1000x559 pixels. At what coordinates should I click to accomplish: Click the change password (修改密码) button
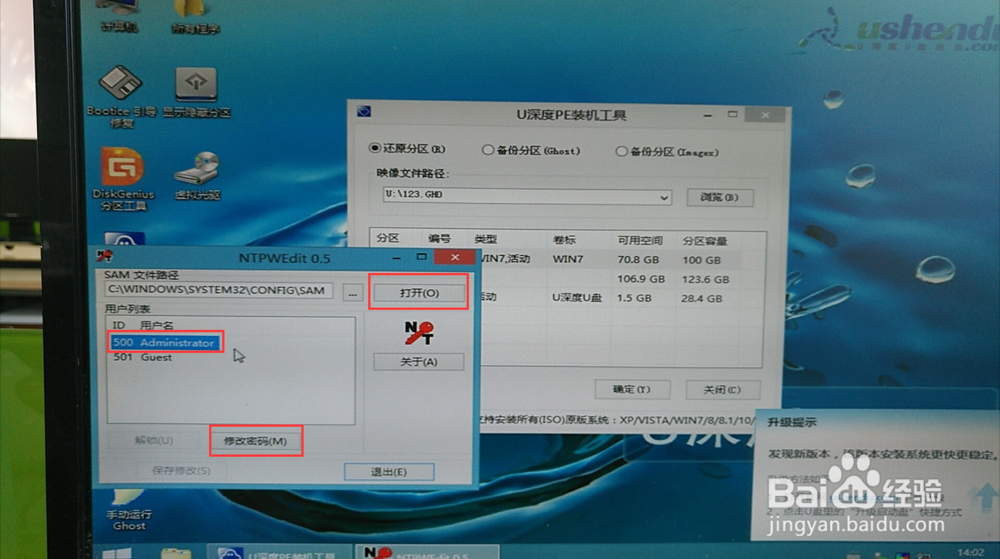pos(255,441)
